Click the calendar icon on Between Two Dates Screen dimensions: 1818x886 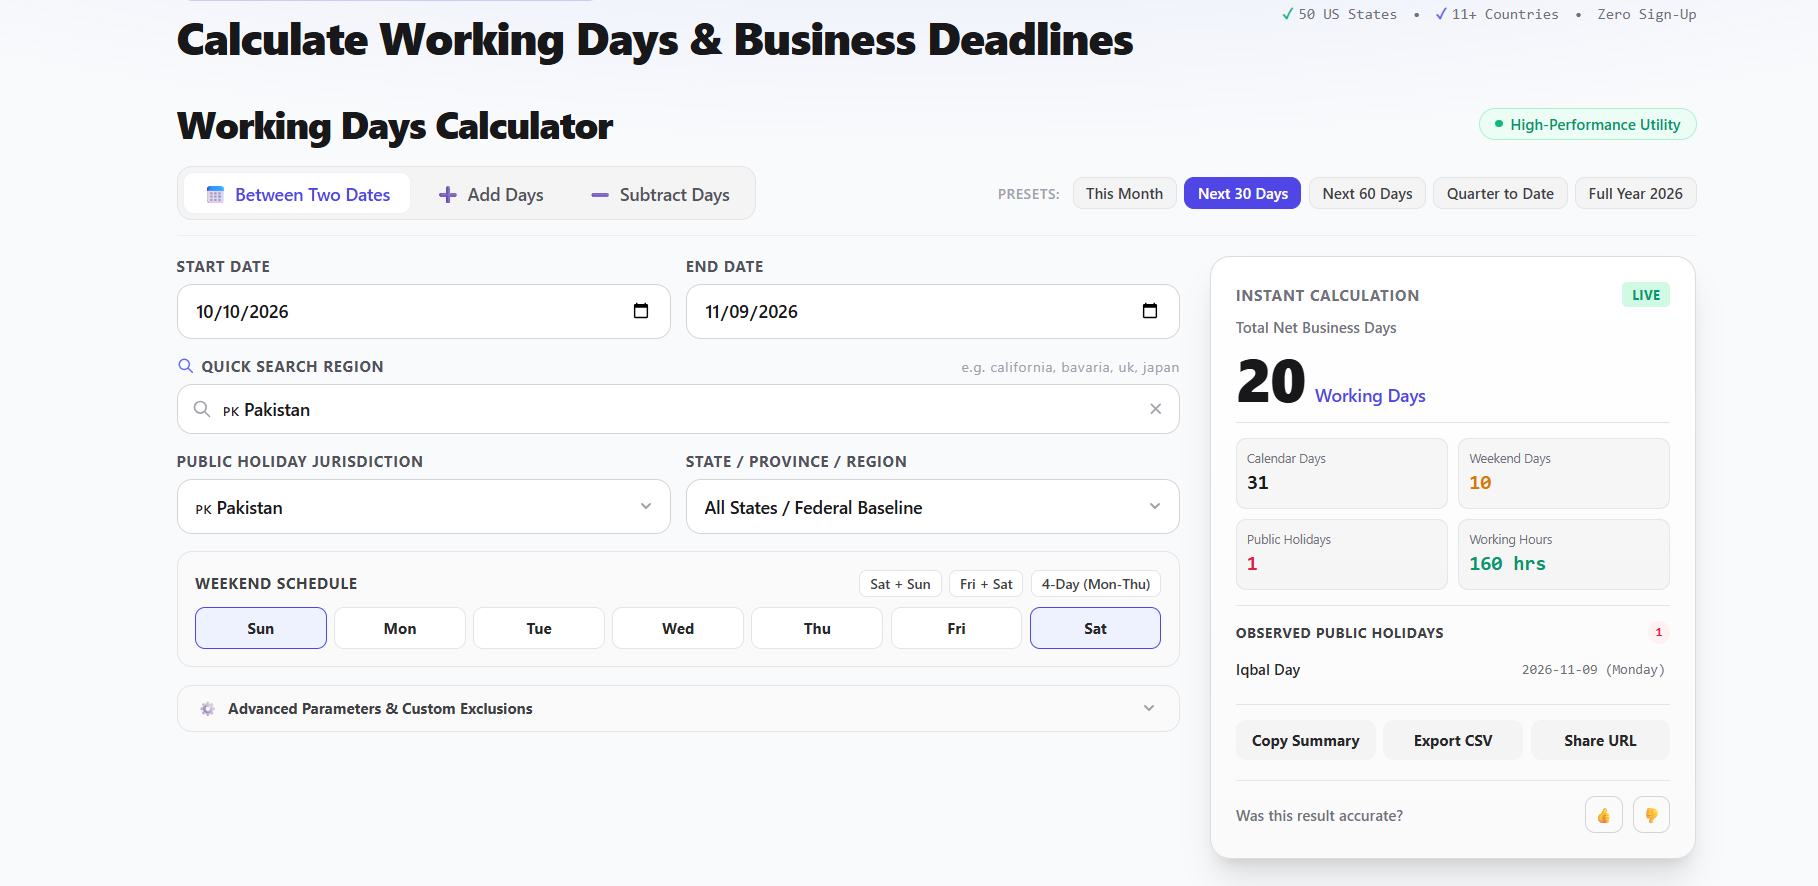click(215, 195)
